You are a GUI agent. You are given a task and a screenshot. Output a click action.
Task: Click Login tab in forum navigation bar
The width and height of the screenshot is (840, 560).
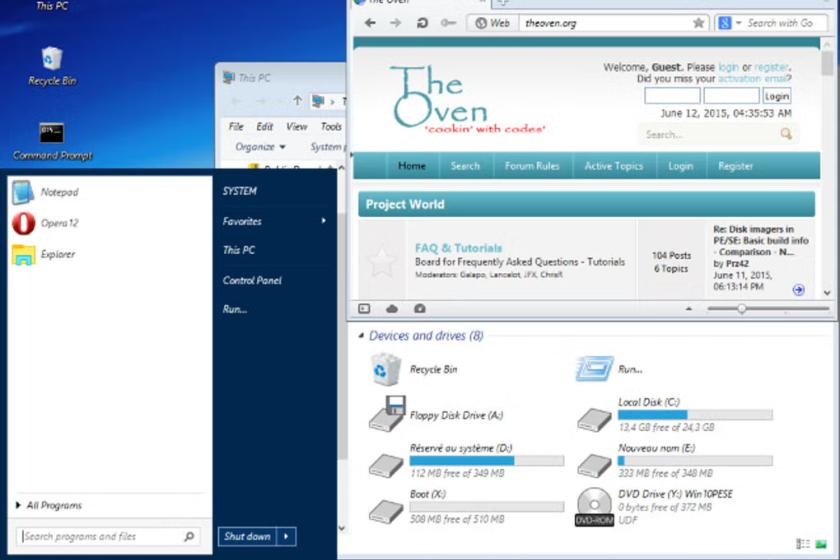[680, 166]
